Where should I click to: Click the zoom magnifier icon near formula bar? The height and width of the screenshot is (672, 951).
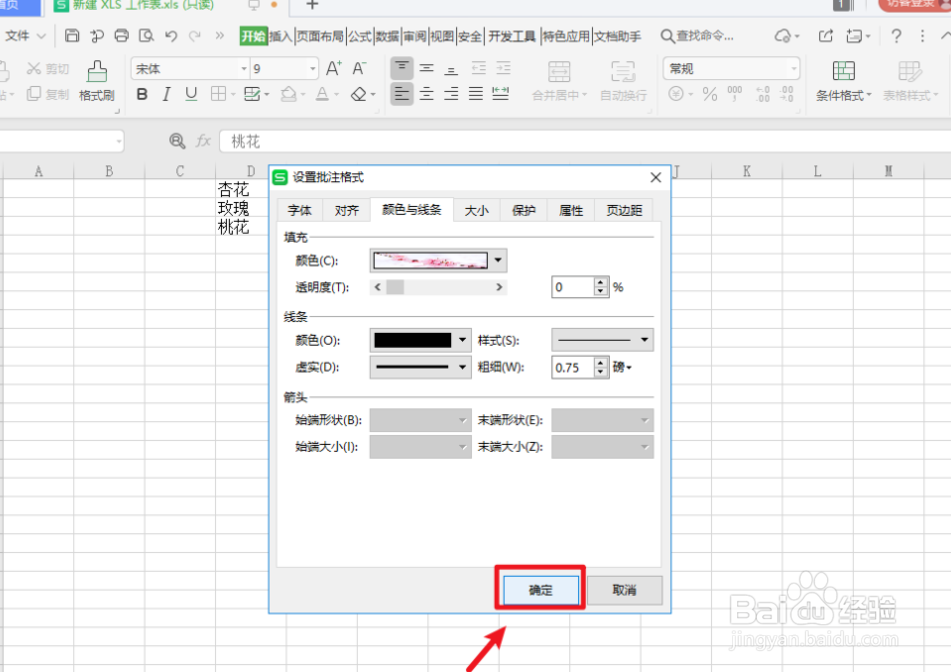177,141
